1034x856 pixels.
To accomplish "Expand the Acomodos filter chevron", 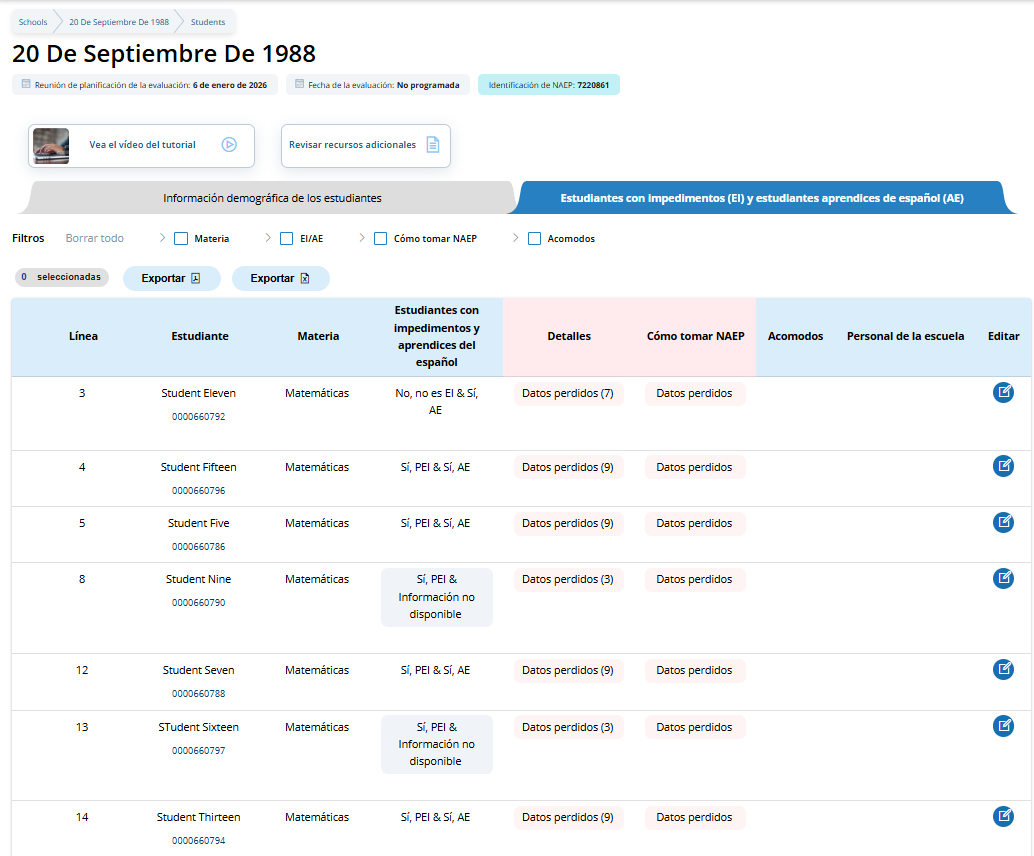I will tap(516, 238).
